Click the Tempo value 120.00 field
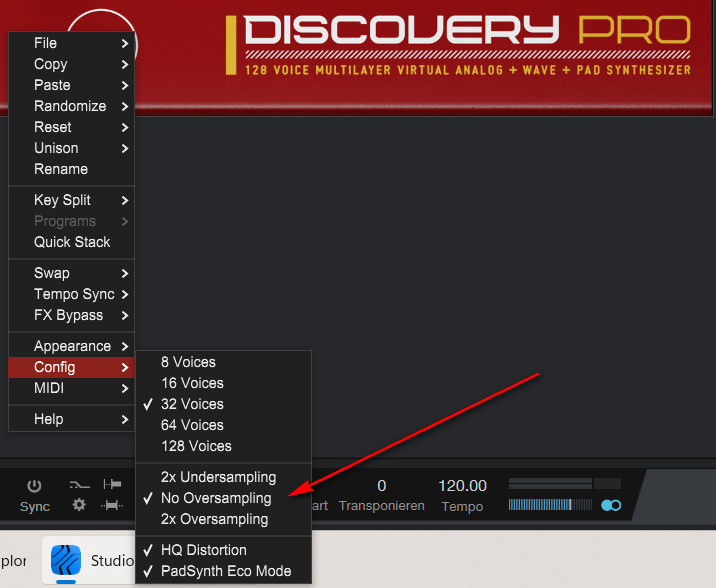This screenshot has height=588, width=716. coord(462,486)
